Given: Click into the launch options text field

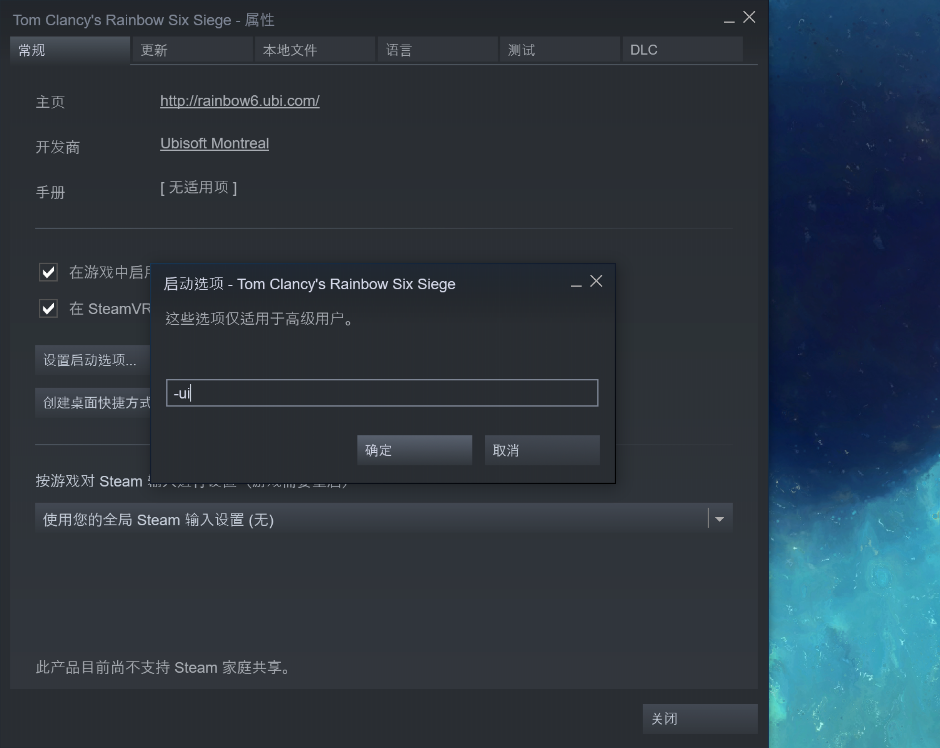Looking at the screenshot, I should click(382, 393).
